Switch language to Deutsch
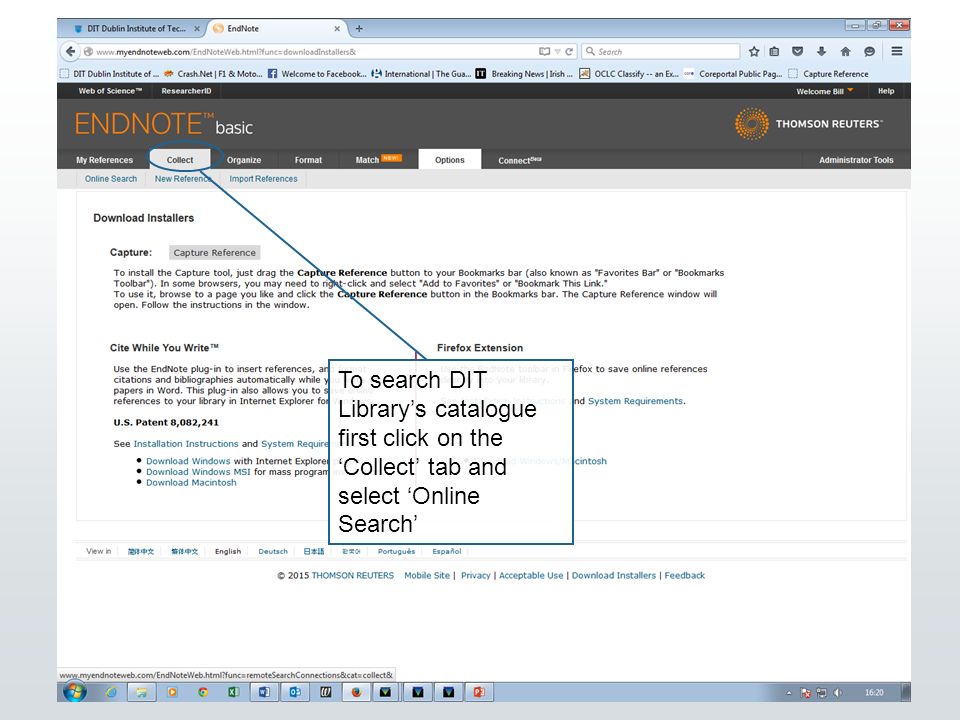This screenshot has height=720, width=960. (272, 552)
